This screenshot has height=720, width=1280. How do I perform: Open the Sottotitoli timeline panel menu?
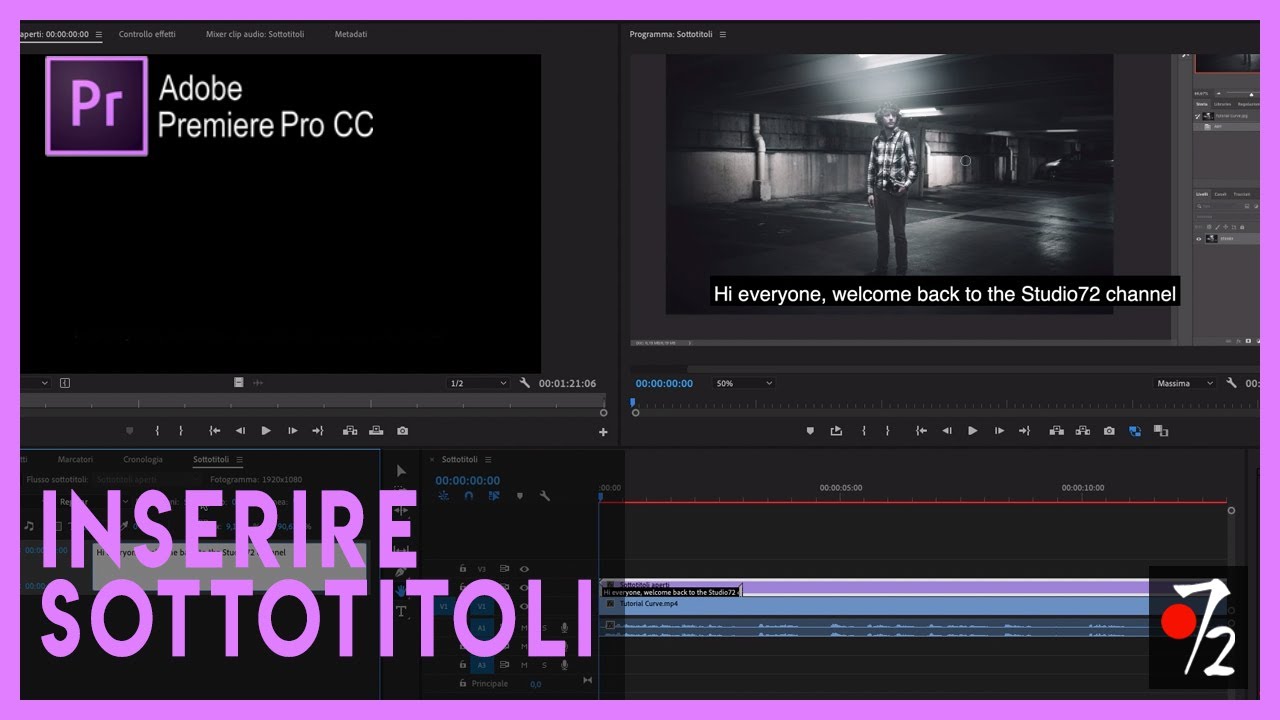pyautogui.click(x=488, y=459)
